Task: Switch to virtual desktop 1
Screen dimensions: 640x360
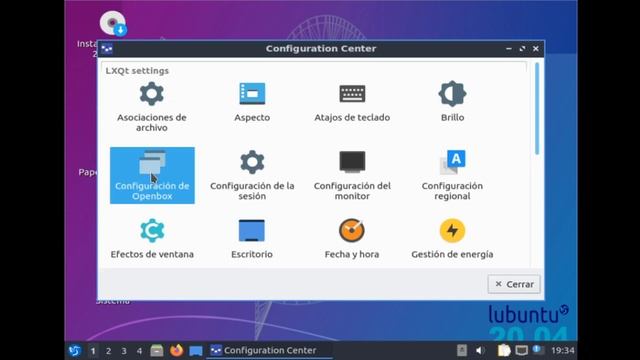Action: pos(93,351)
